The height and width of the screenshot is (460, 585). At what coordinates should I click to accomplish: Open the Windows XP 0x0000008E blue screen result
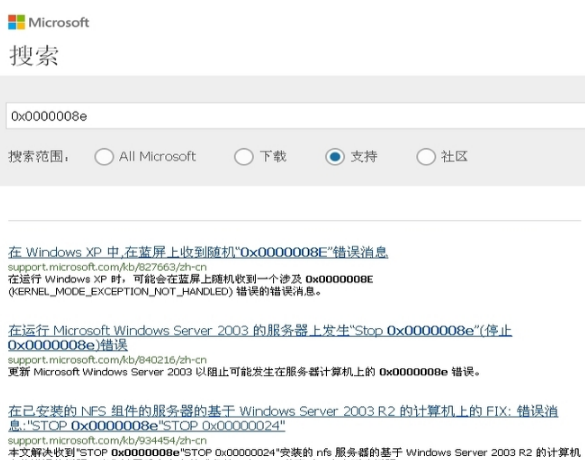[198, 252]
